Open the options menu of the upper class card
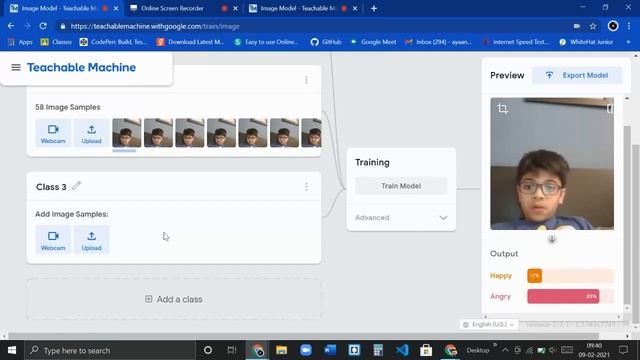 306,80
